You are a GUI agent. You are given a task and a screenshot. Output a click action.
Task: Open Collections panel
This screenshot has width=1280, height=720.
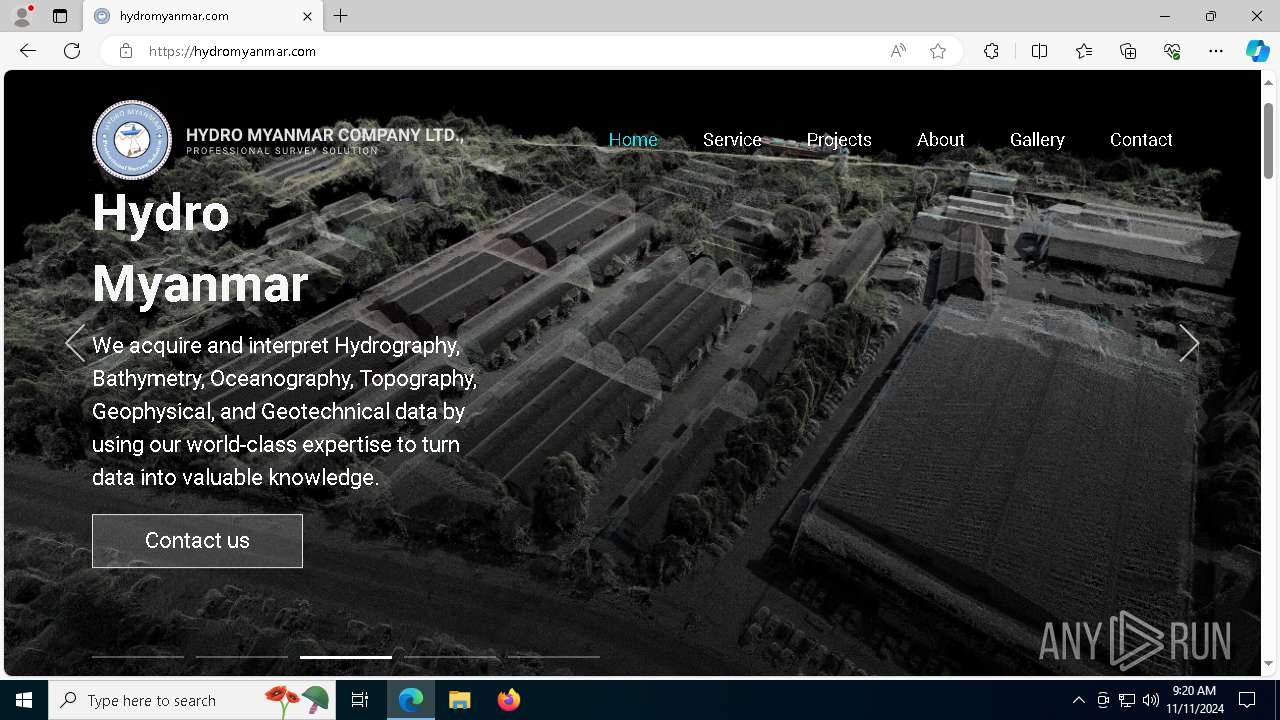[x=1128, y=51]
